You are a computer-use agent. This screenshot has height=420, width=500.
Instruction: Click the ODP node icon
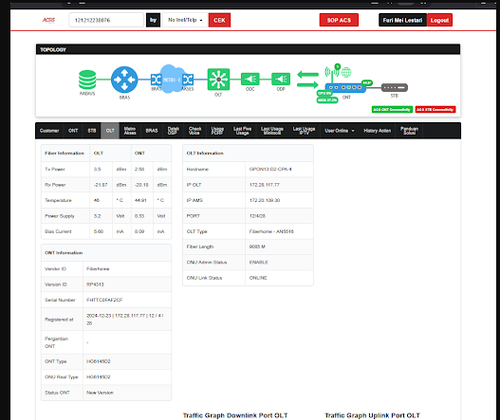(x=281, y=79)
